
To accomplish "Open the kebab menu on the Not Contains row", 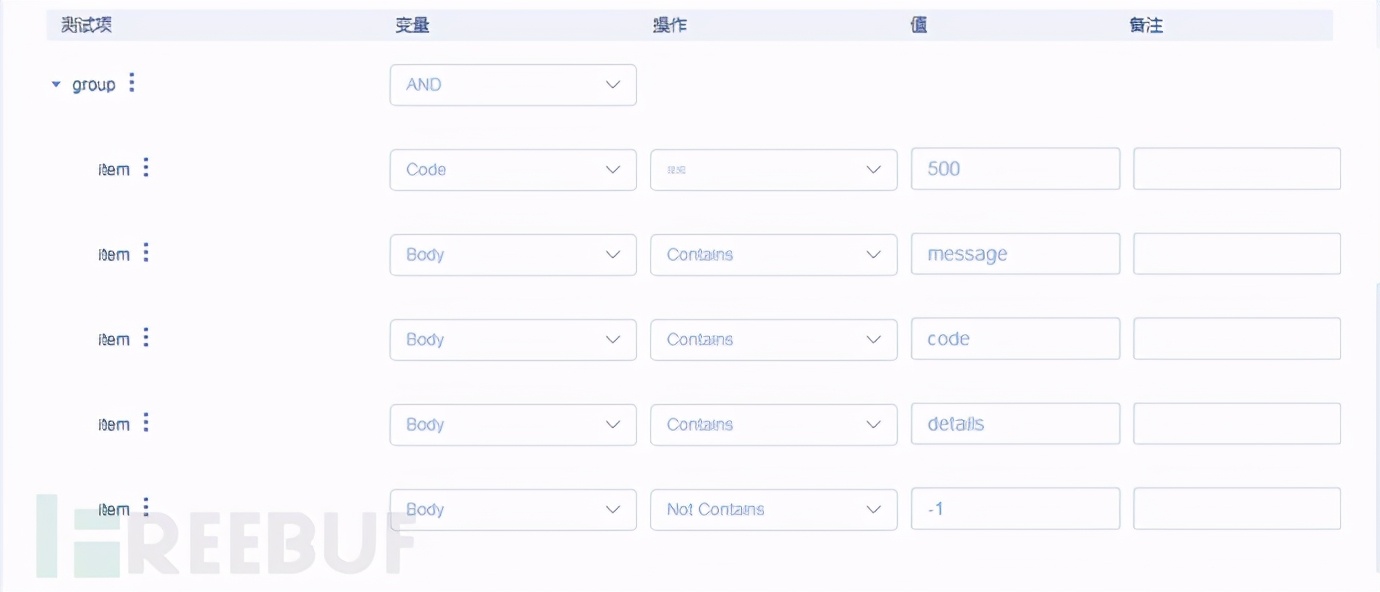I will [146, 508].
